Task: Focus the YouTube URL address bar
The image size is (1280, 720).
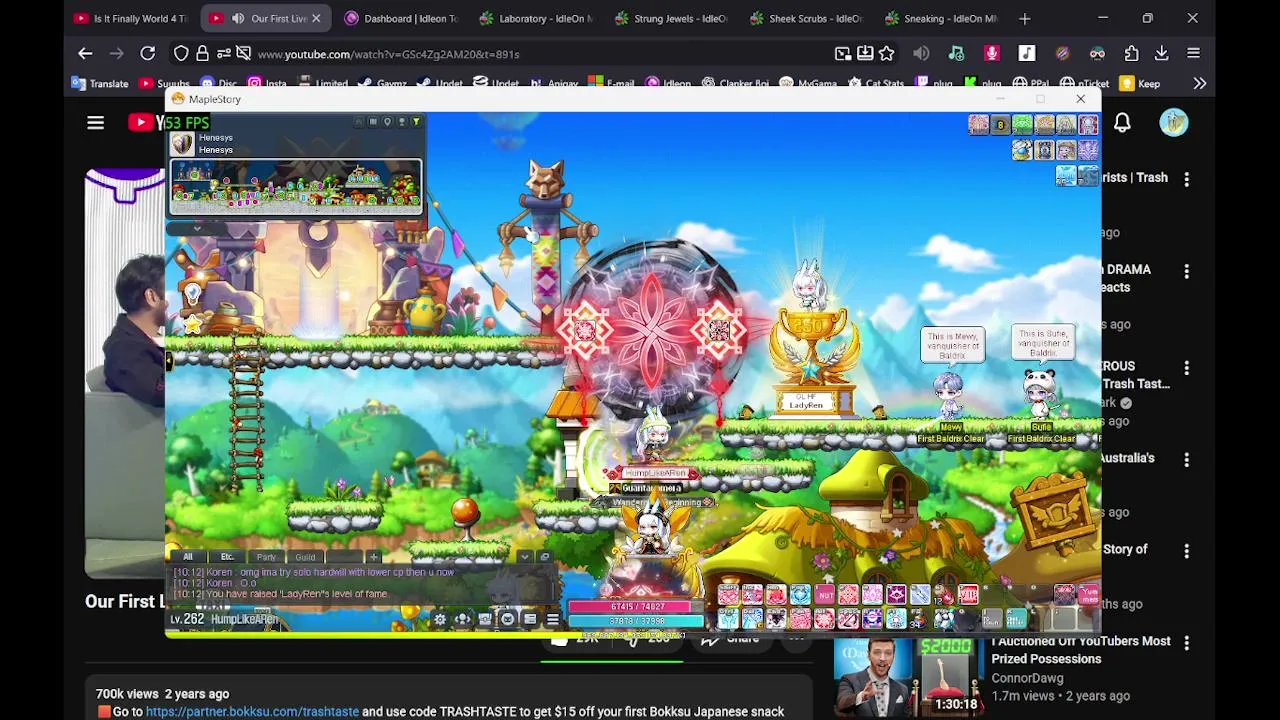Action: (x=540, y=54)
